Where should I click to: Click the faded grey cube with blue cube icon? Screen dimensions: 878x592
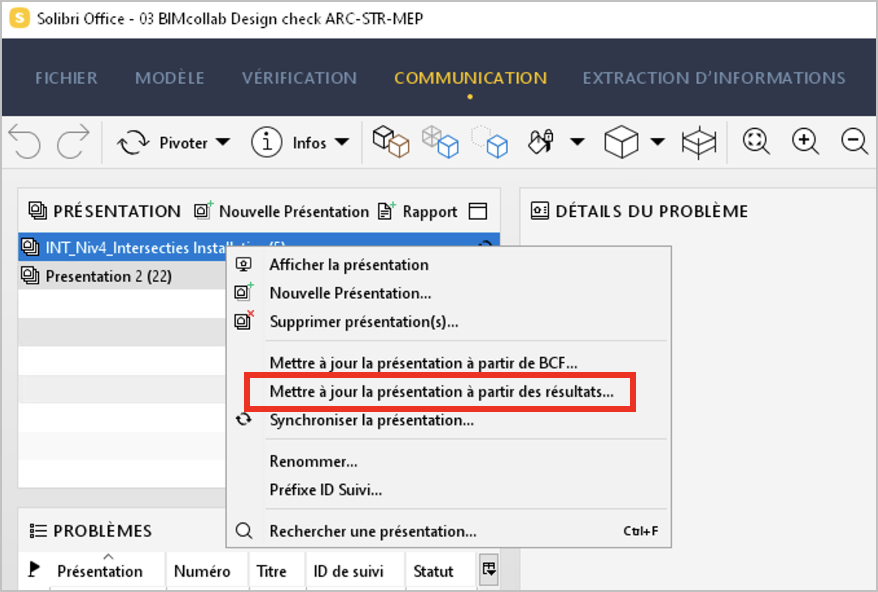pos(440,142)
